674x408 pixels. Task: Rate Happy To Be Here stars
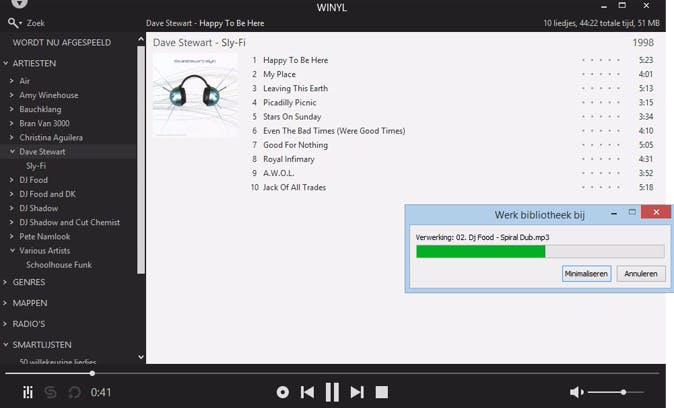click(600, 60)
